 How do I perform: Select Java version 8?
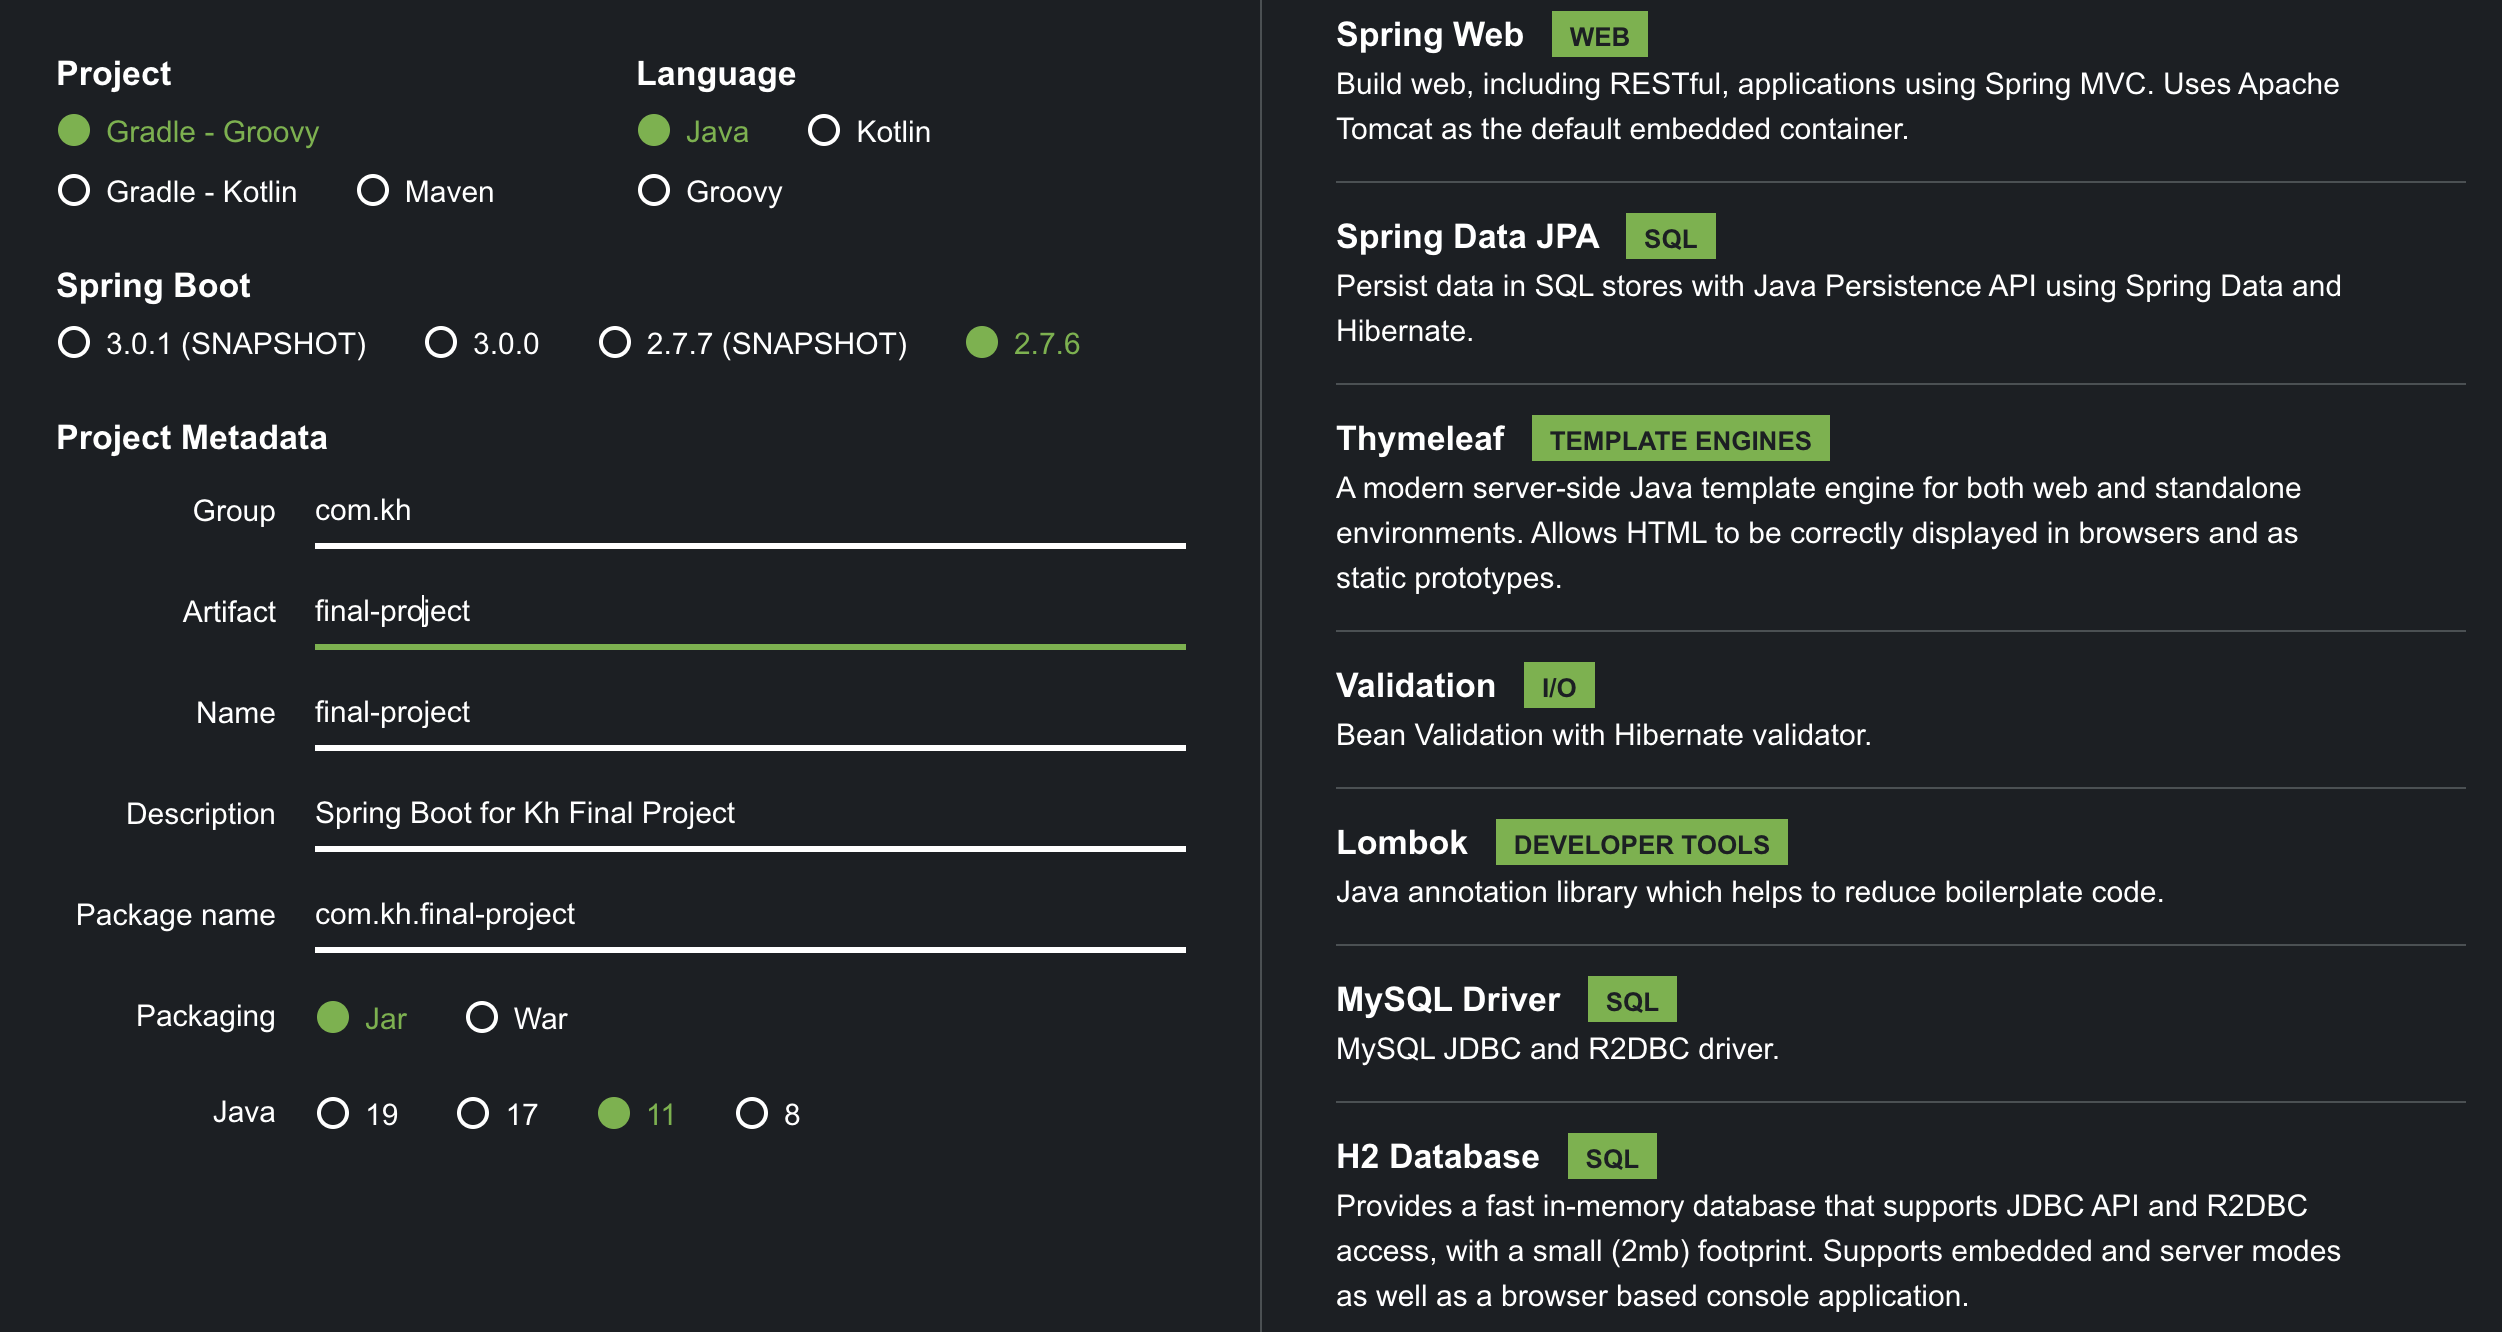click(751, 1111)
